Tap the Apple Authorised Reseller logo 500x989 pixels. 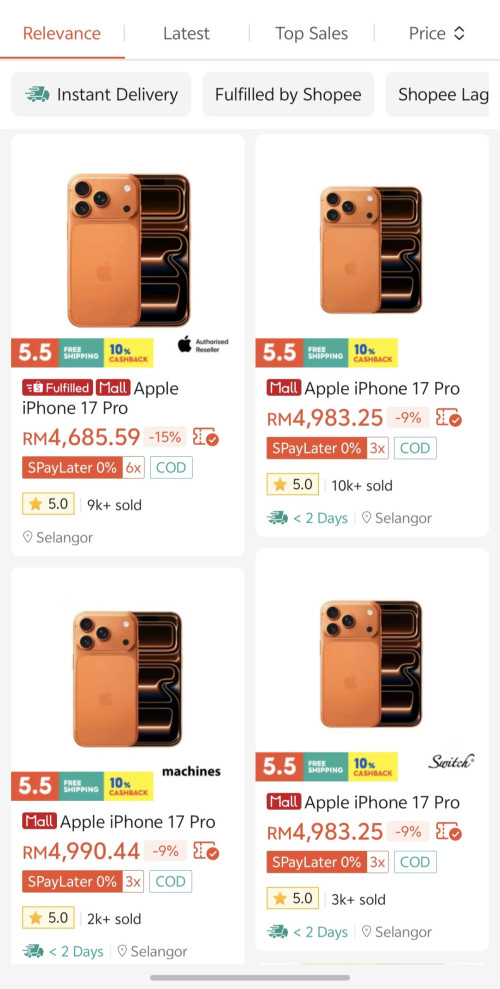click(202, 345)
